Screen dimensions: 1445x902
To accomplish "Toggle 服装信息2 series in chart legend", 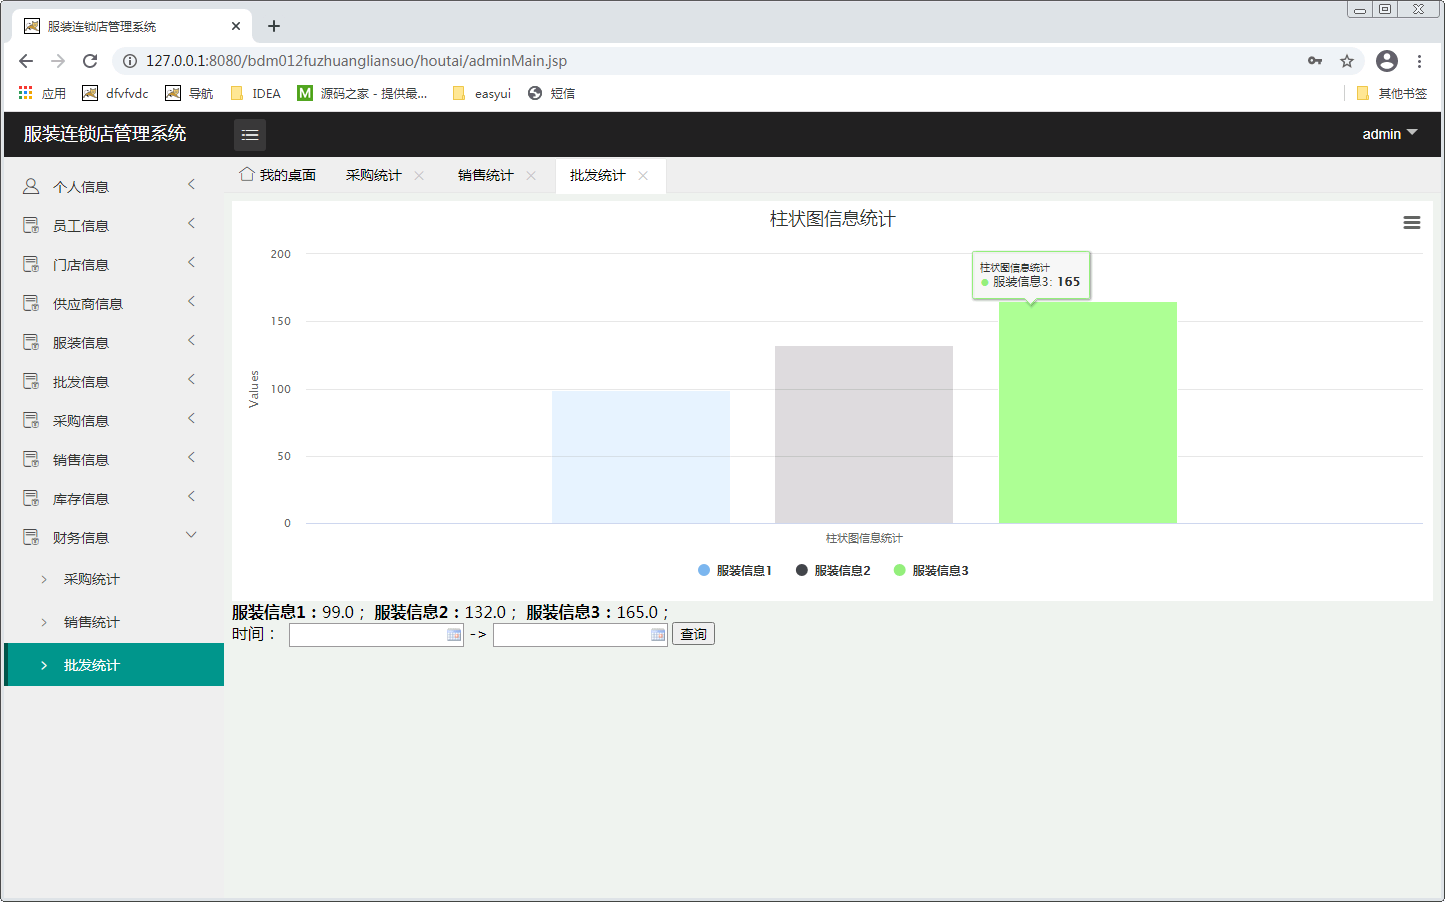I will tap(833, 570).
